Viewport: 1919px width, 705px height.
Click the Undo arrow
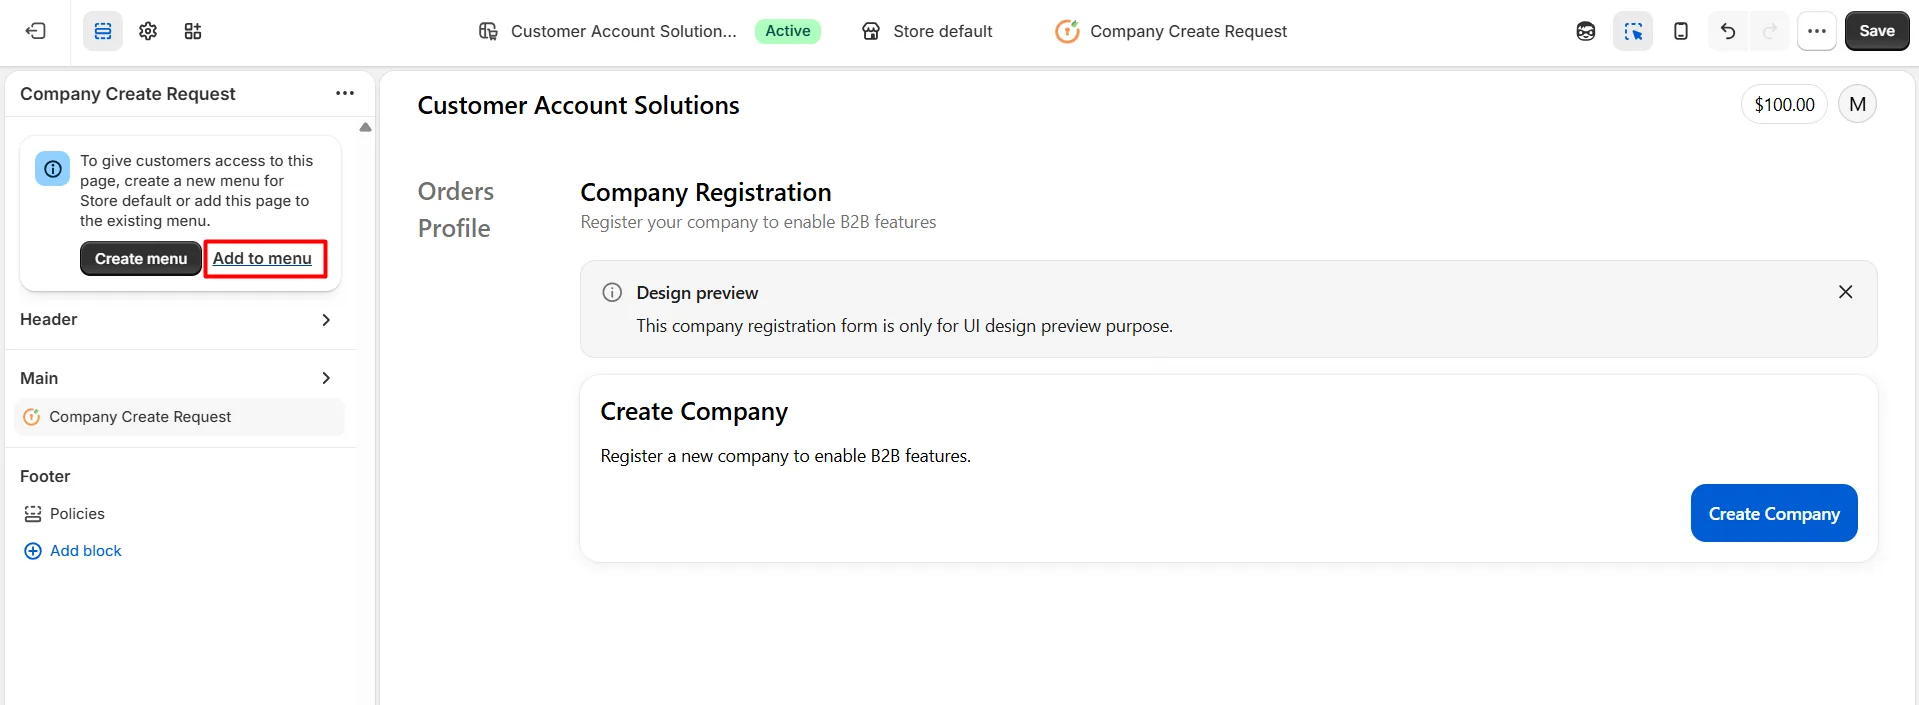coord(1728,31)
